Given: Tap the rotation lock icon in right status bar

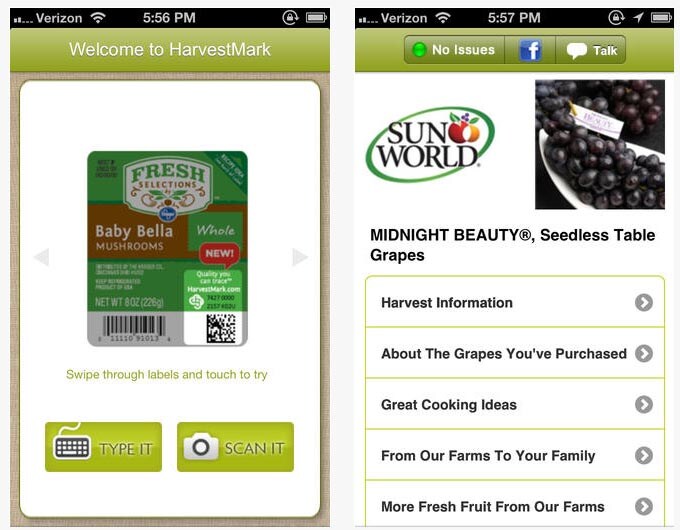Looking at the screenshot, I should click(616, 17).
